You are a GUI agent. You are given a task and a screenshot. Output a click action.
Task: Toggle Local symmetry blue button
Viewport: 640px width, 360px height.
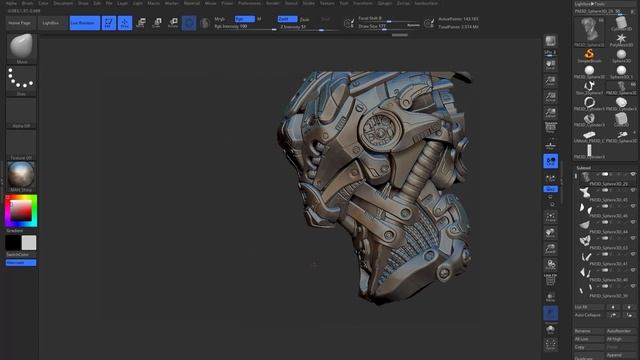(550, 161)
